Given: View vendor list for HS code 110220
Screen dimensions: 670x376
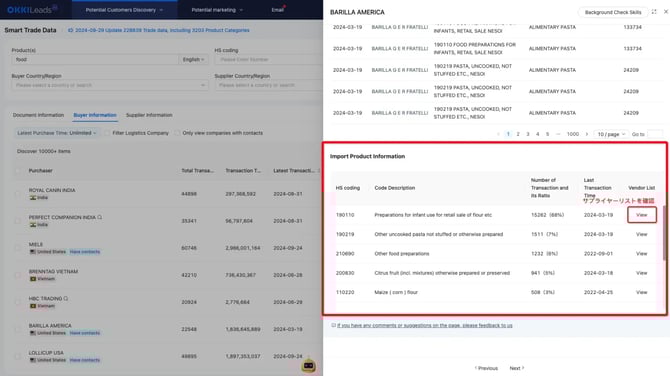Looking at the screenshot, I should (641, 292).
